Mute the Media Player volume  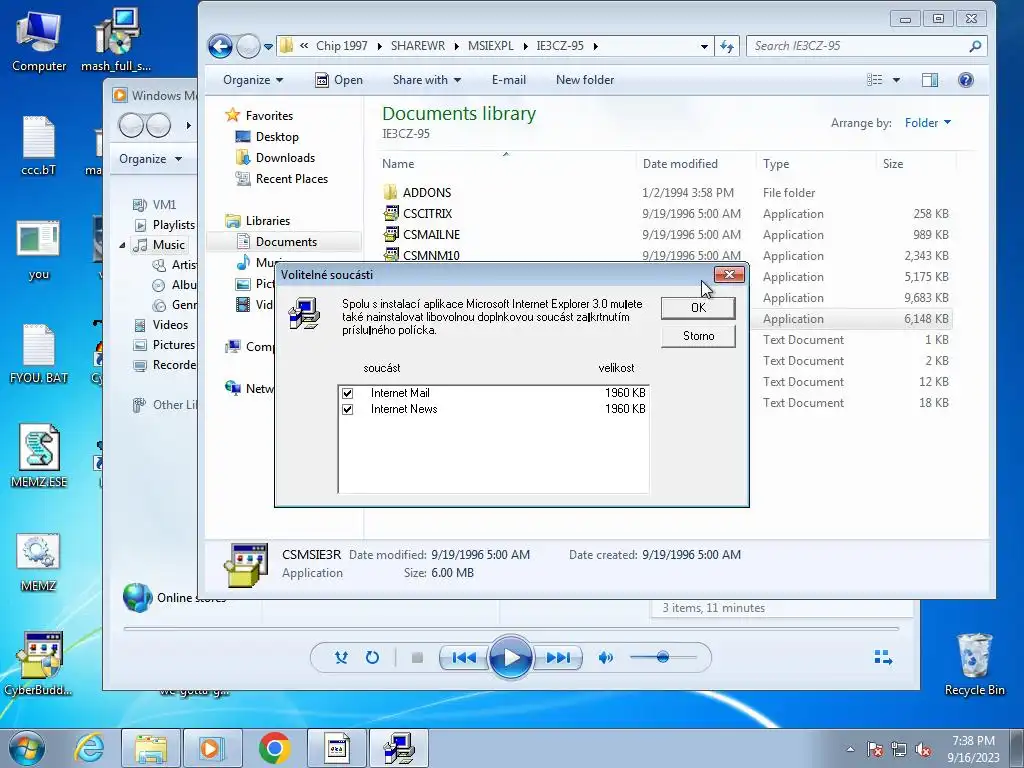[605, 658]
